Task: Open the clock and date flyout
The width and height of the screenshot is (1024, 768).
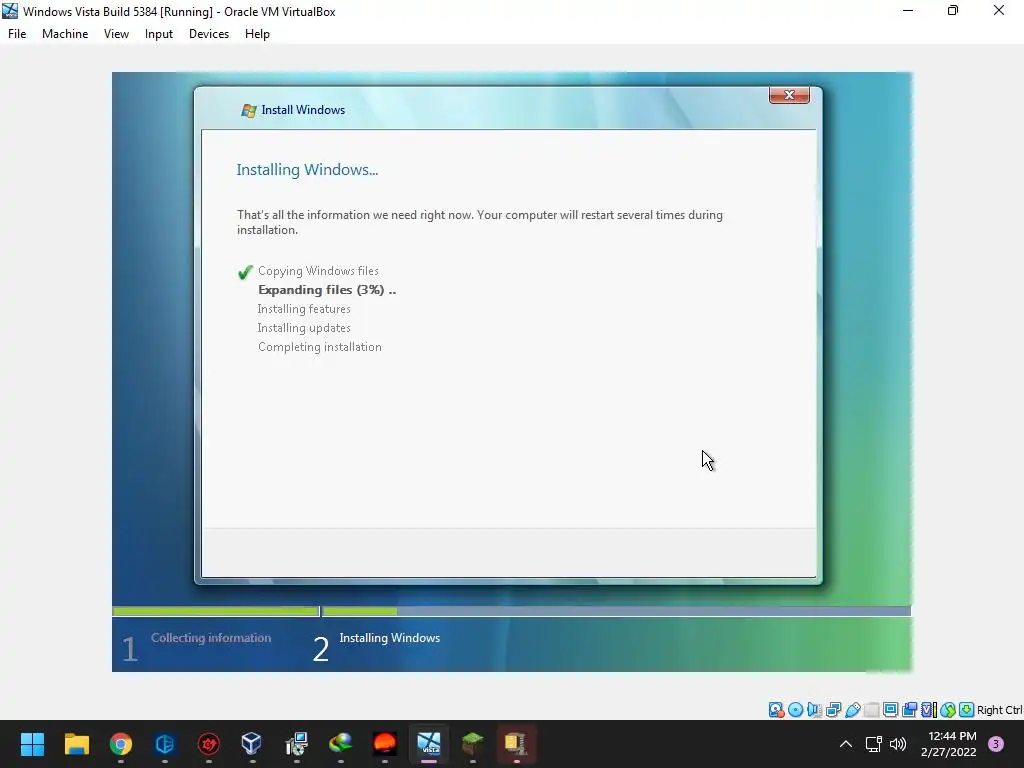Action: [949, 744]
